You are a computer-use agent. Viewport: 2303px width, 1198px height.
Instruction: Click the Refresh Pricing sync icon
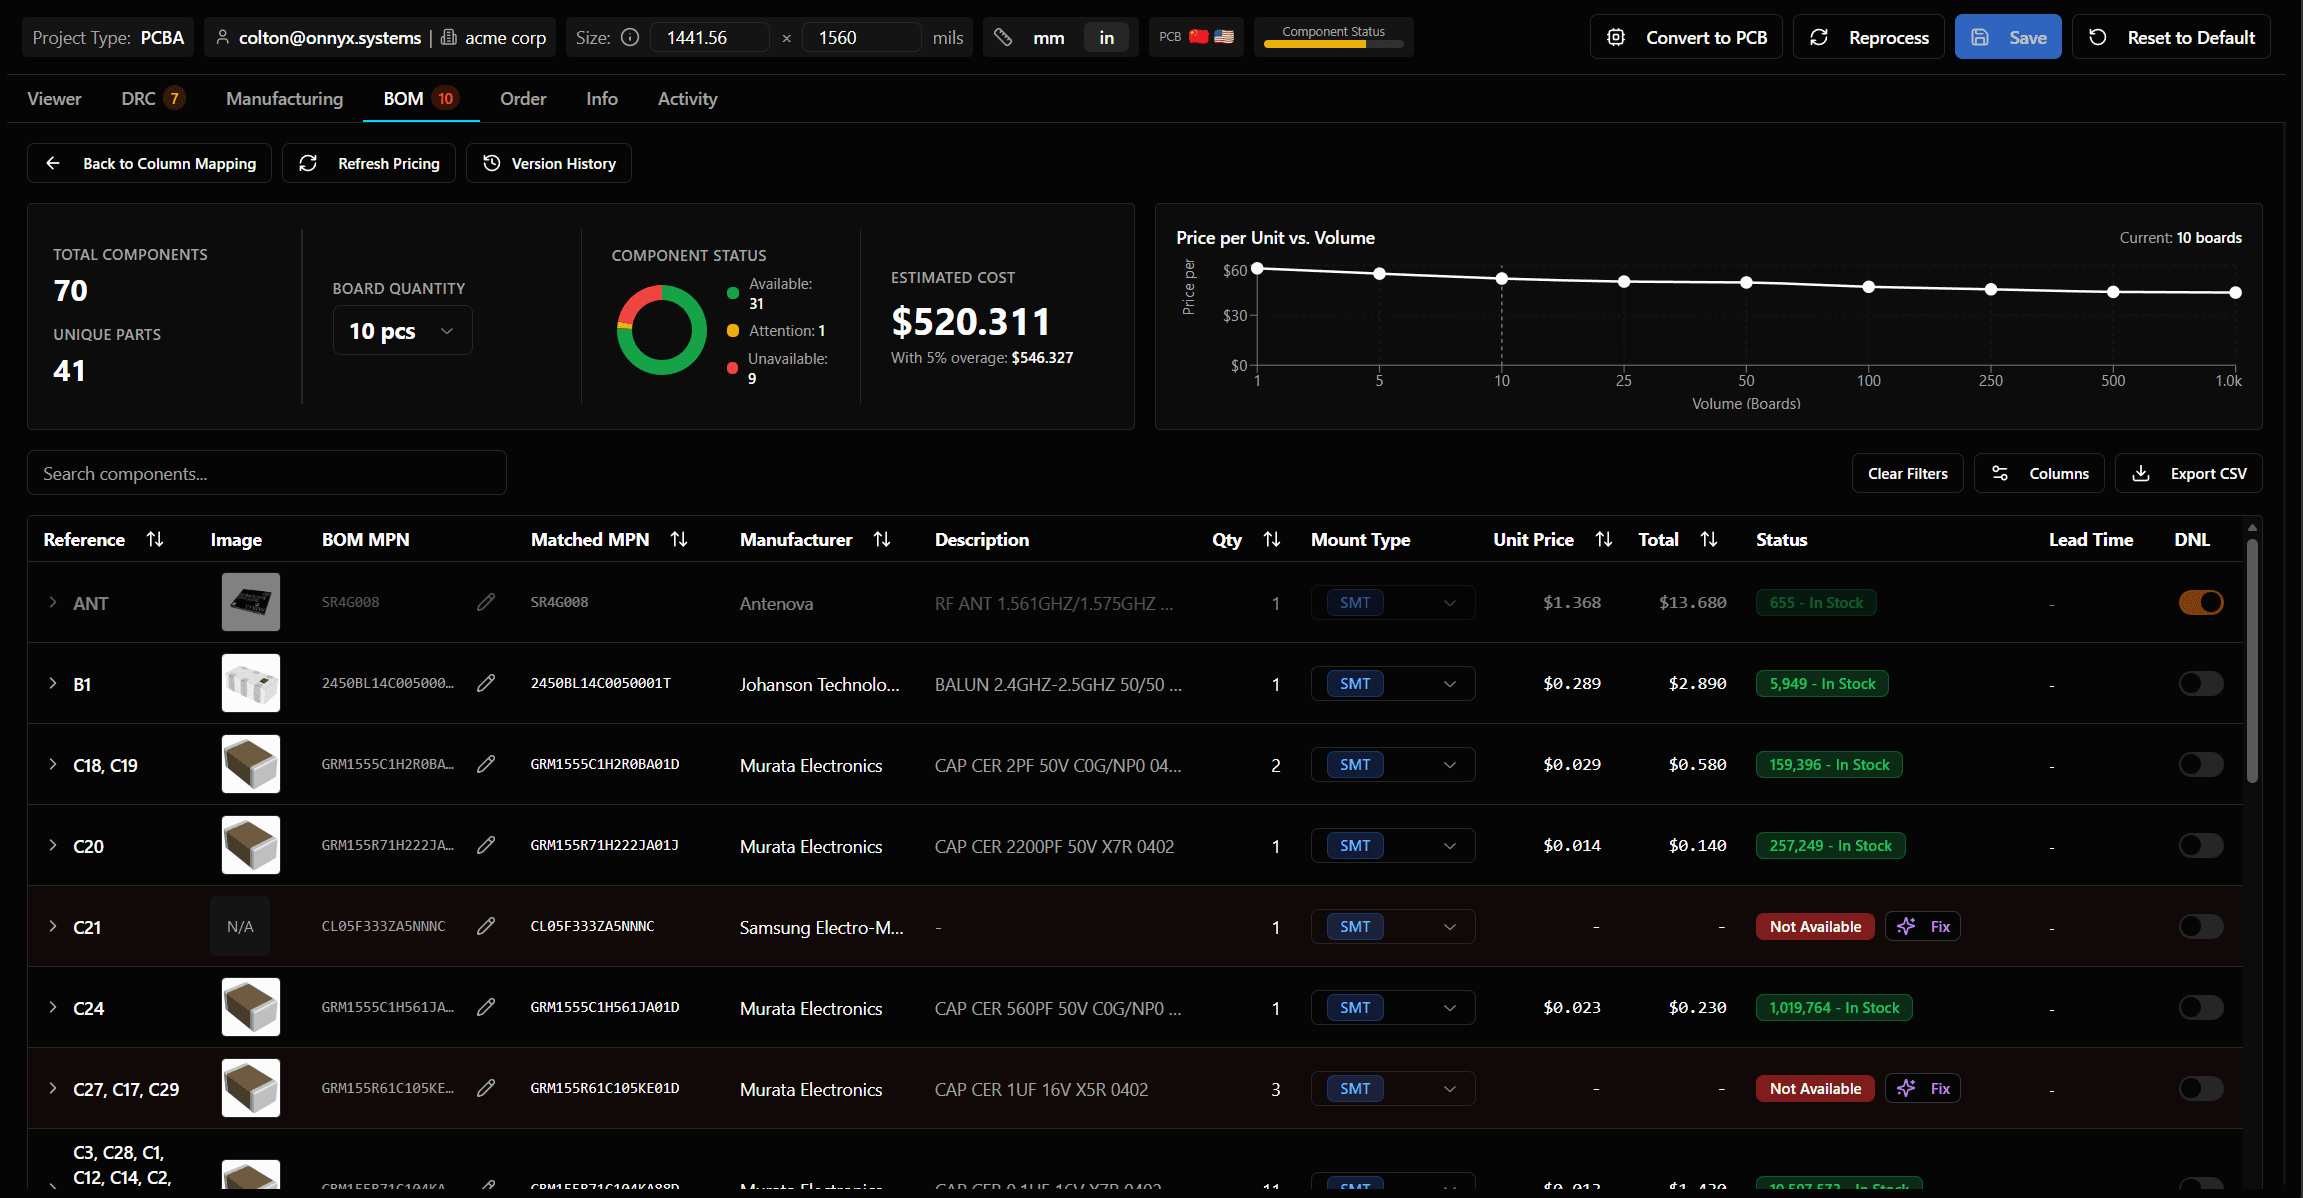point(308,163)
